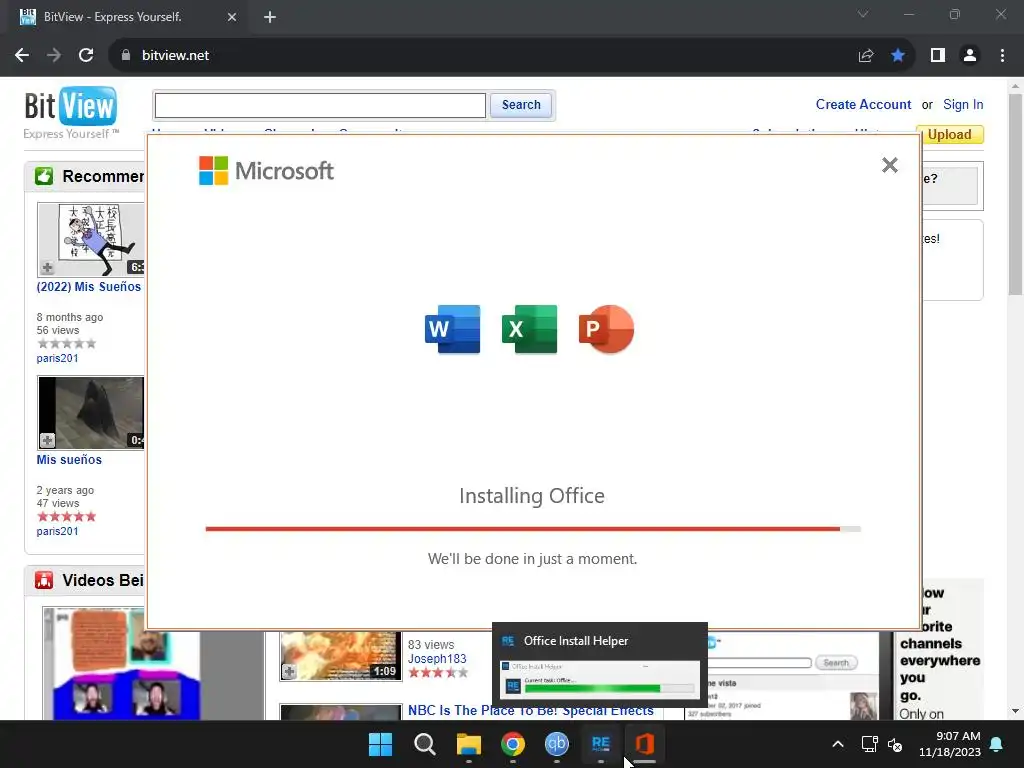Viewport: 1024px width, 768px height.
Task: Open (2022) Mis Sueños video link
Action: (89, 287)
